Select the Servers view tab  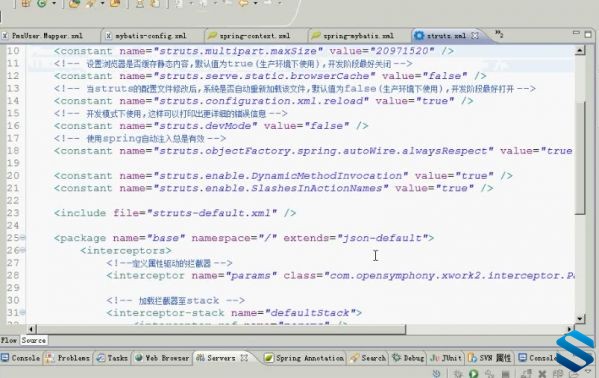[x=216, y=358]
